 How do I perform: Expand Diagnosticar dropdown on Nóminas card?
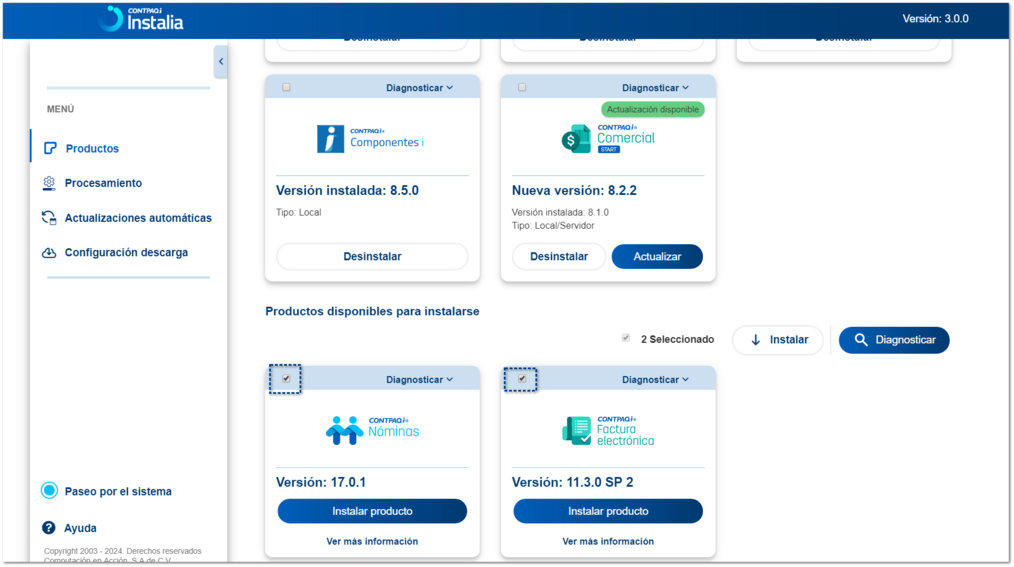click(x=420, y=380)
